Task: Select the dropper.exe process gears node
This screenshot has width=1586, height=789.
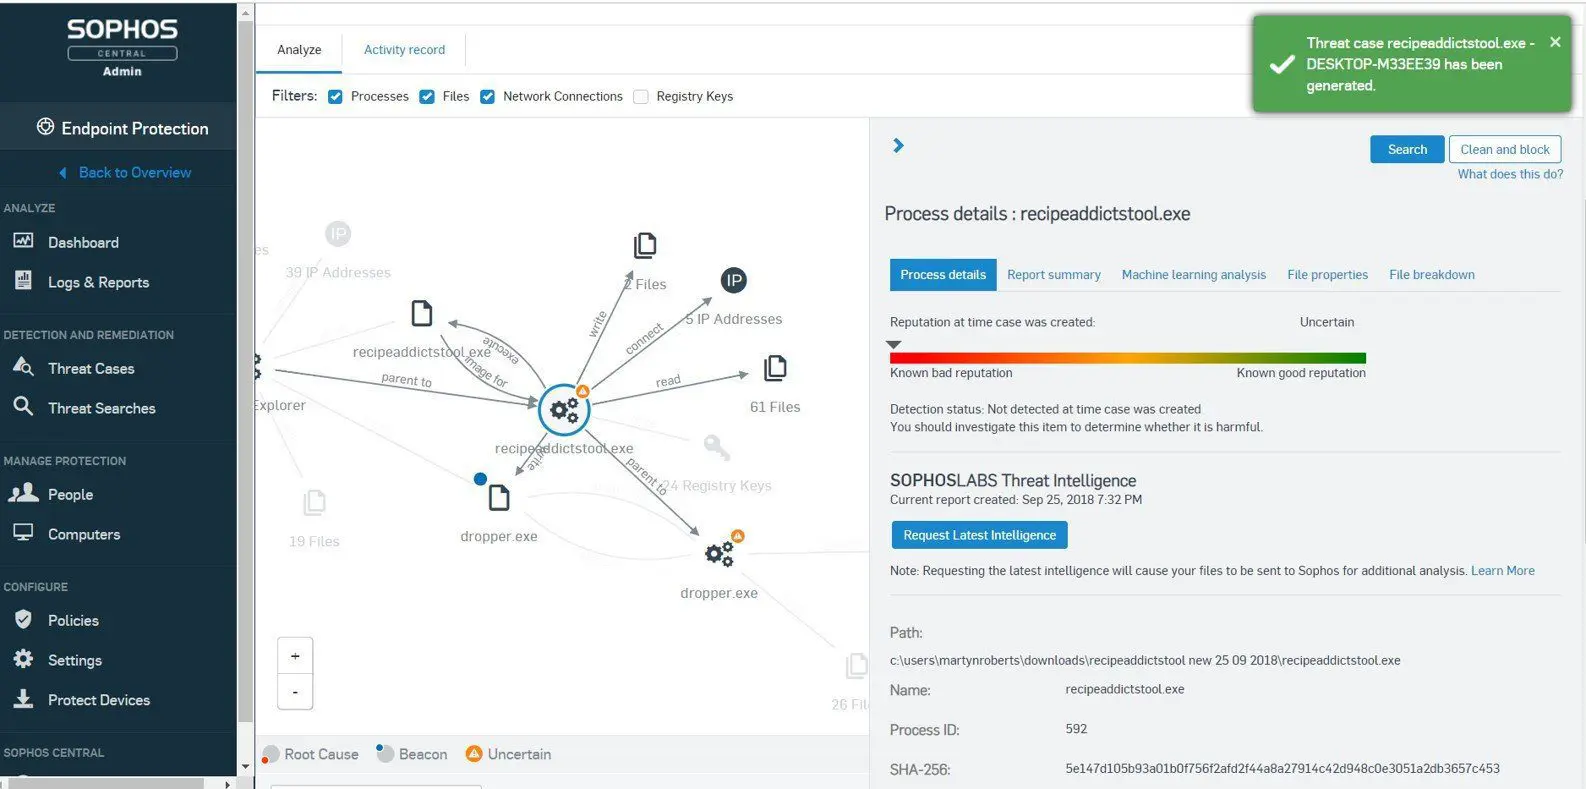Action: pos(719,553)
